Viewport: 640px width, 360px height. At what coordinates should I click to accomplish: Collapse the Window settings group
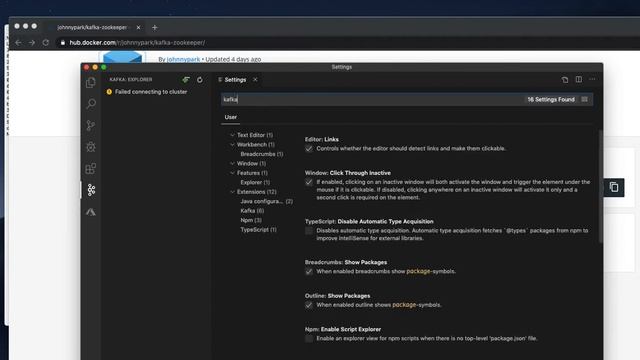[x=232, y=163]
